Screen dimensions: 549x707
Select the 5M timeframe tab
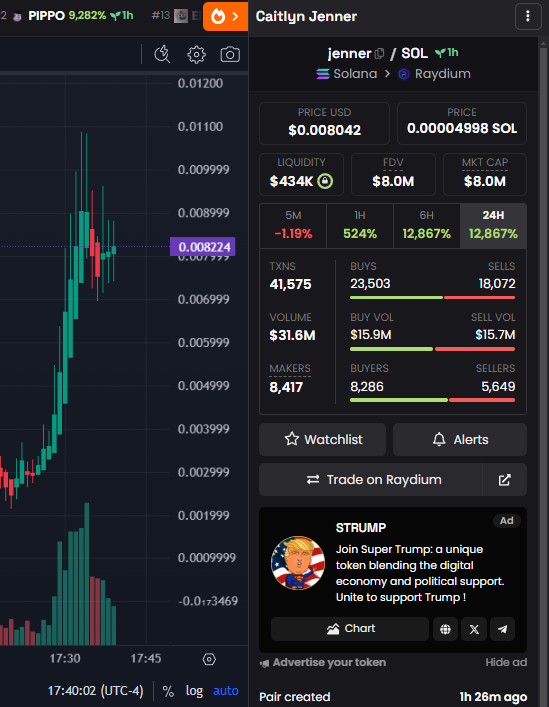(293, 225)
